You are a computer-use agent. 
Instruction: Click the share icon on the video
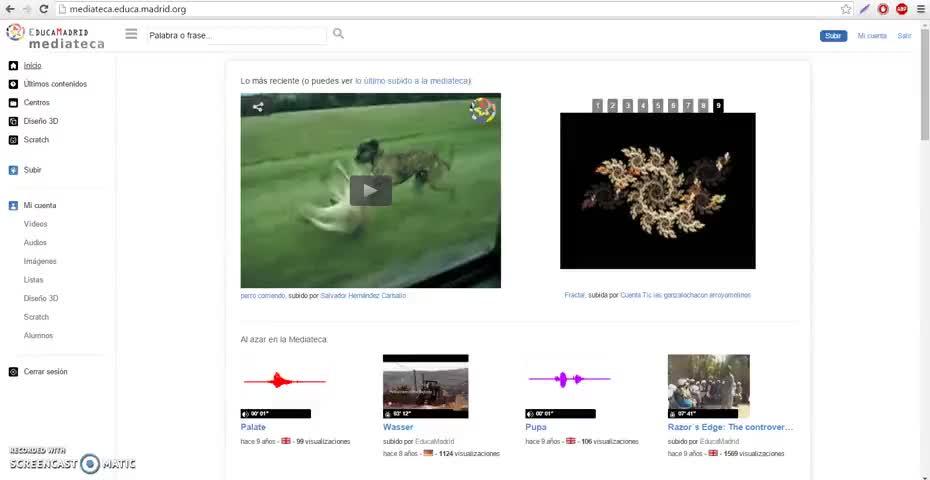tap(258, 107)
